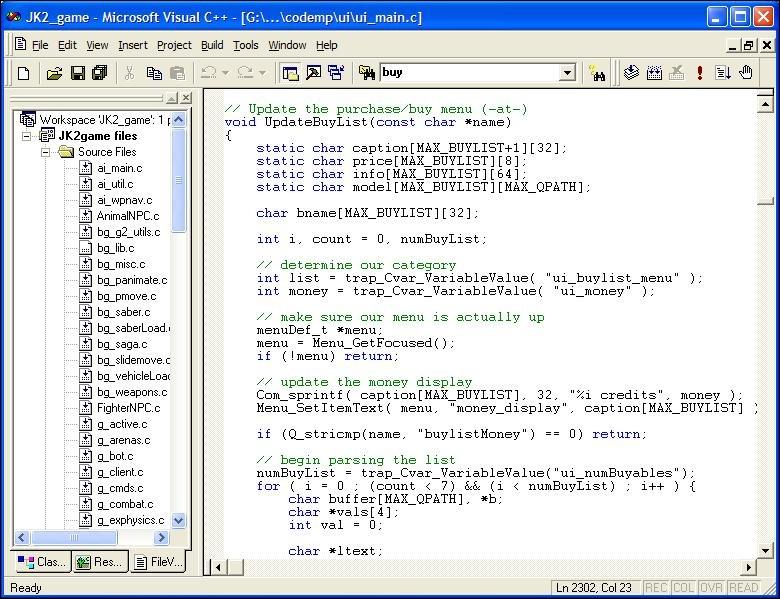The width and height of the screenshot is (780, 599).
Task: Open the Build menu
Action: point(212,45)
